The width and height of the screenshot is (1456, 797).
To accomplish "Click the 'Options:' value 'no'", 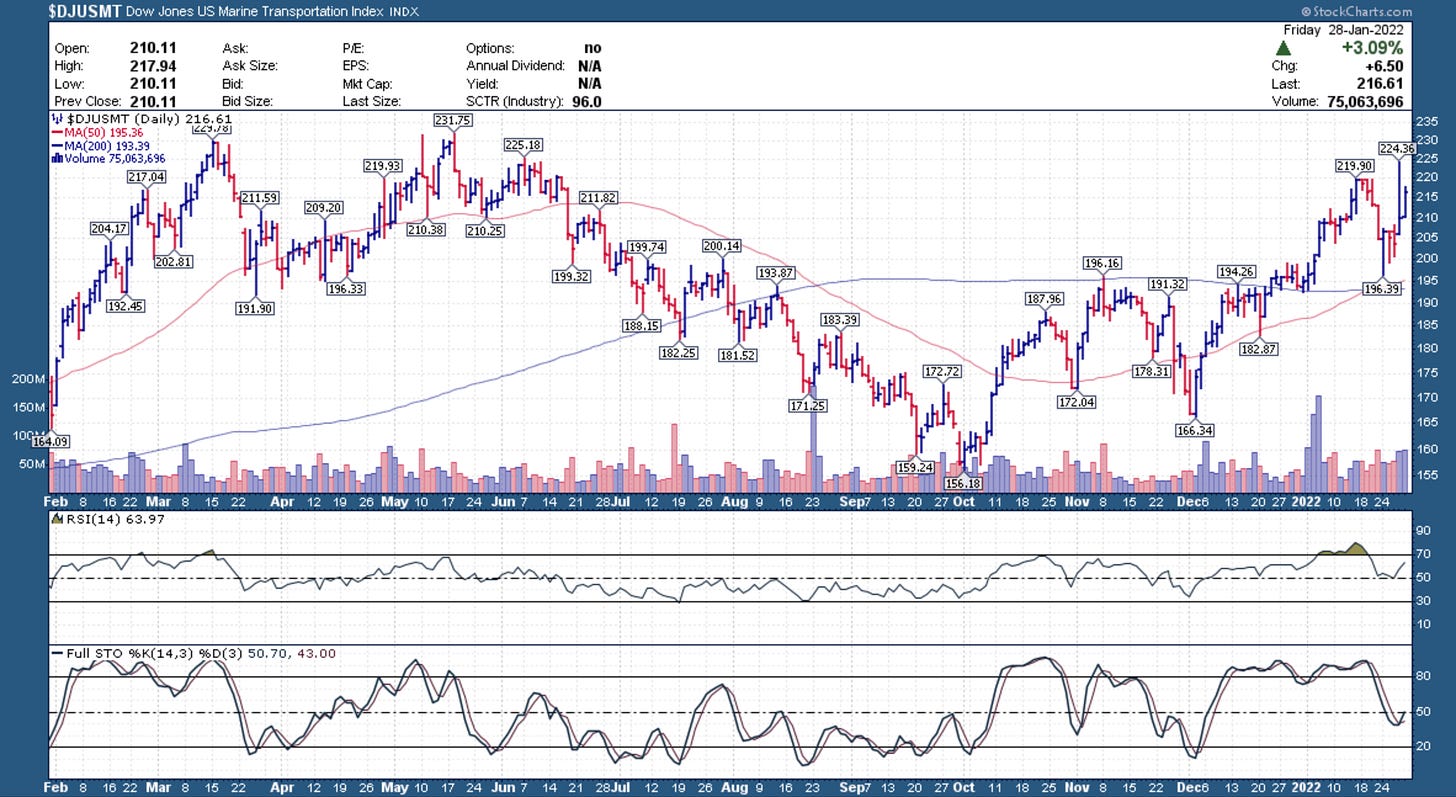I will point(592,48).
